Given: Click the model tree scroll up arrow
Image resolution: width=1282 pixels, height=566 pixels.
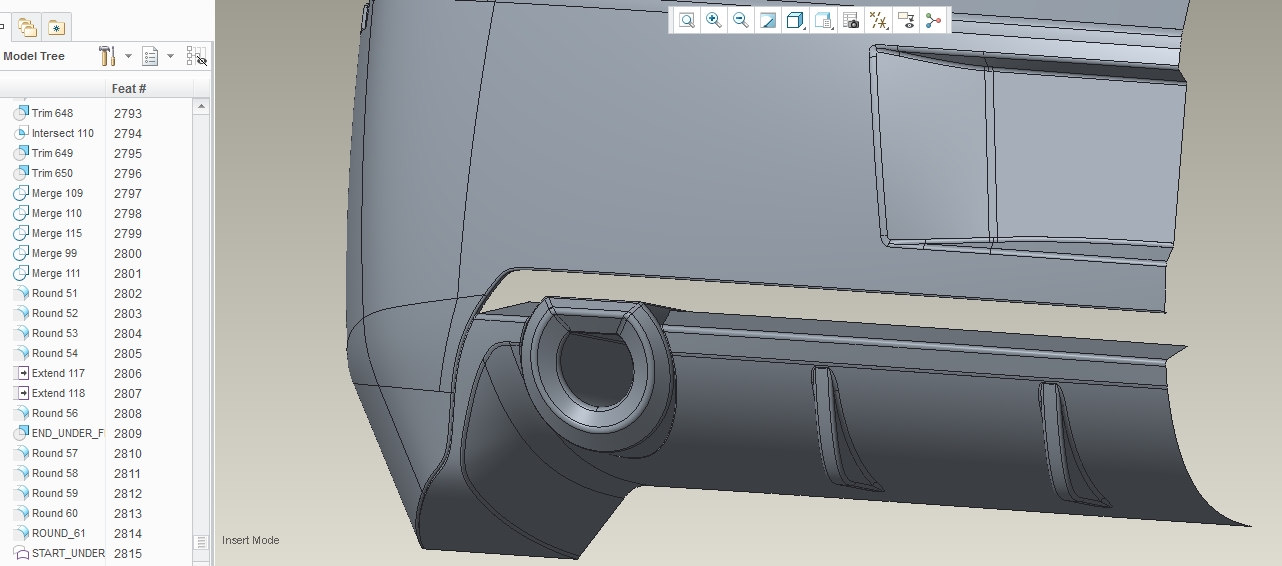Looking at the screenshot, I should point(201,106).
